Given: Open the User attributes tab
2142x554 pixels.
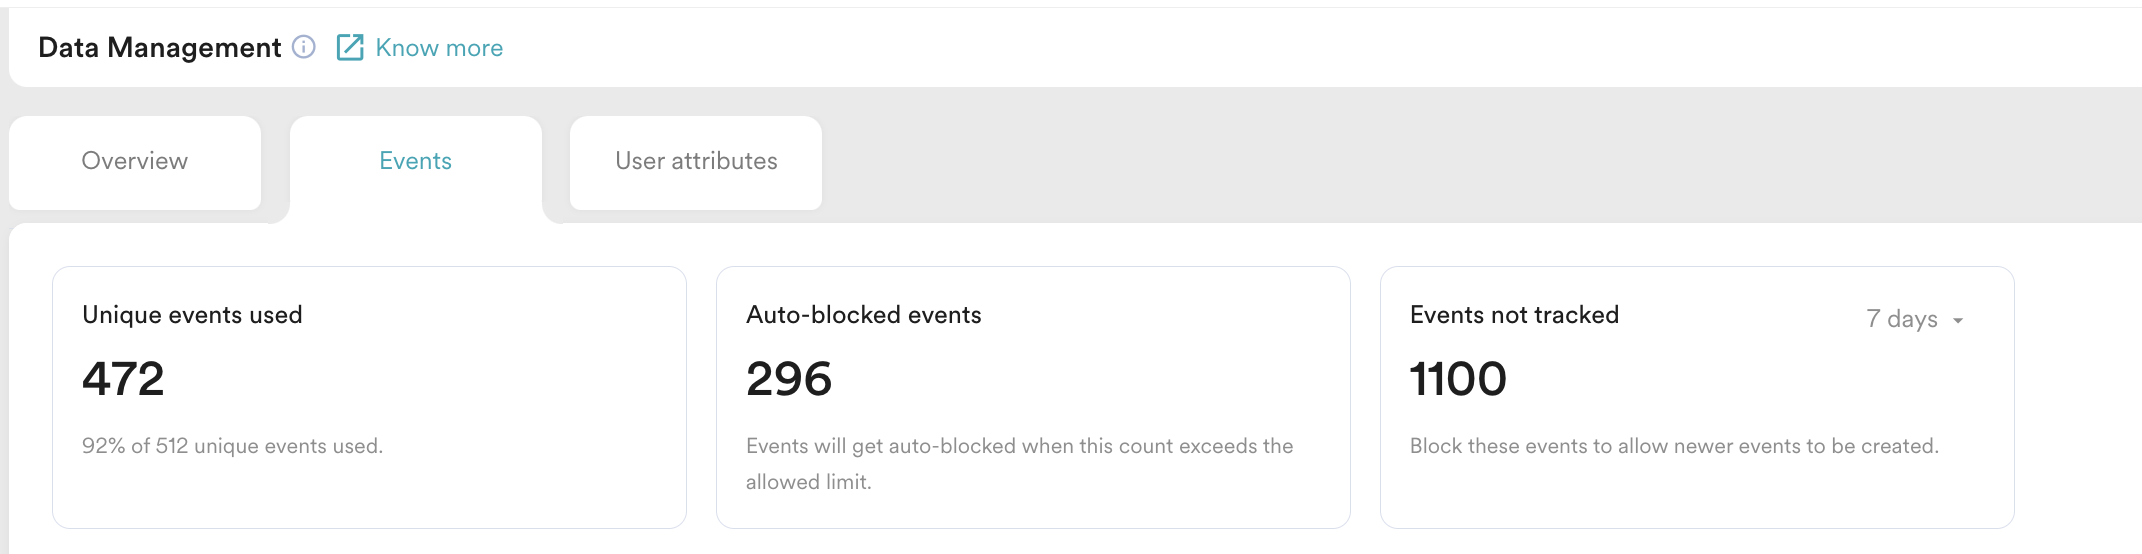Looking at the screenshot, I should click(696, 161).
